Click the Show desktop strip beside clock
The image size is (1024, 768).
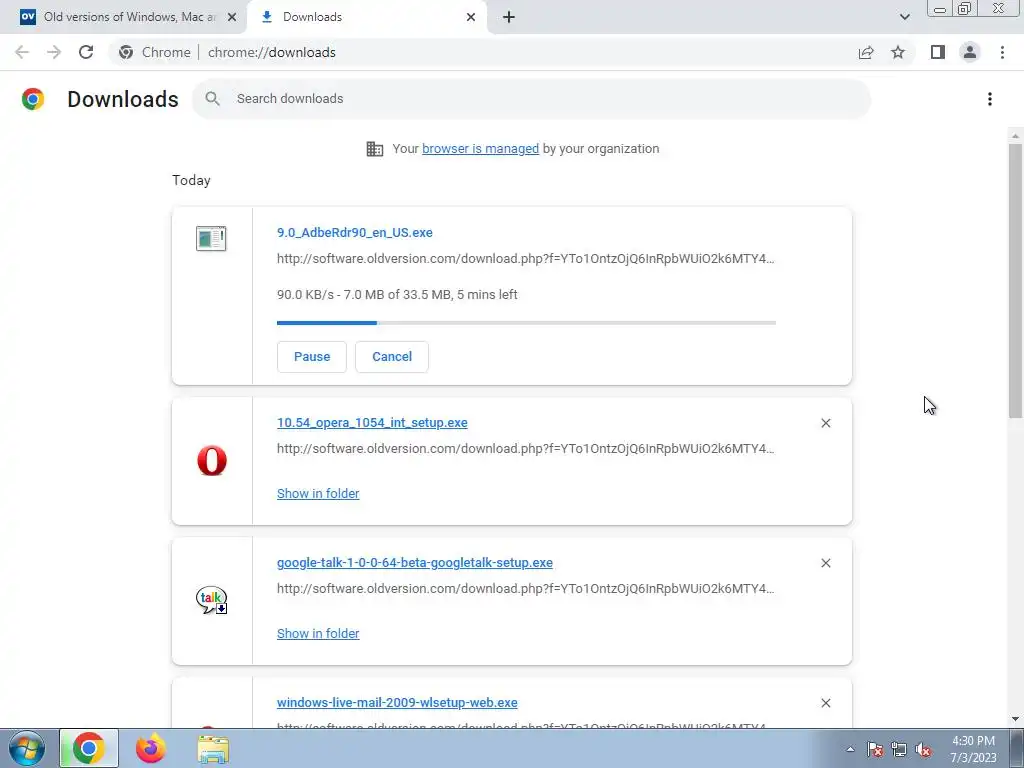point(1017,748)
